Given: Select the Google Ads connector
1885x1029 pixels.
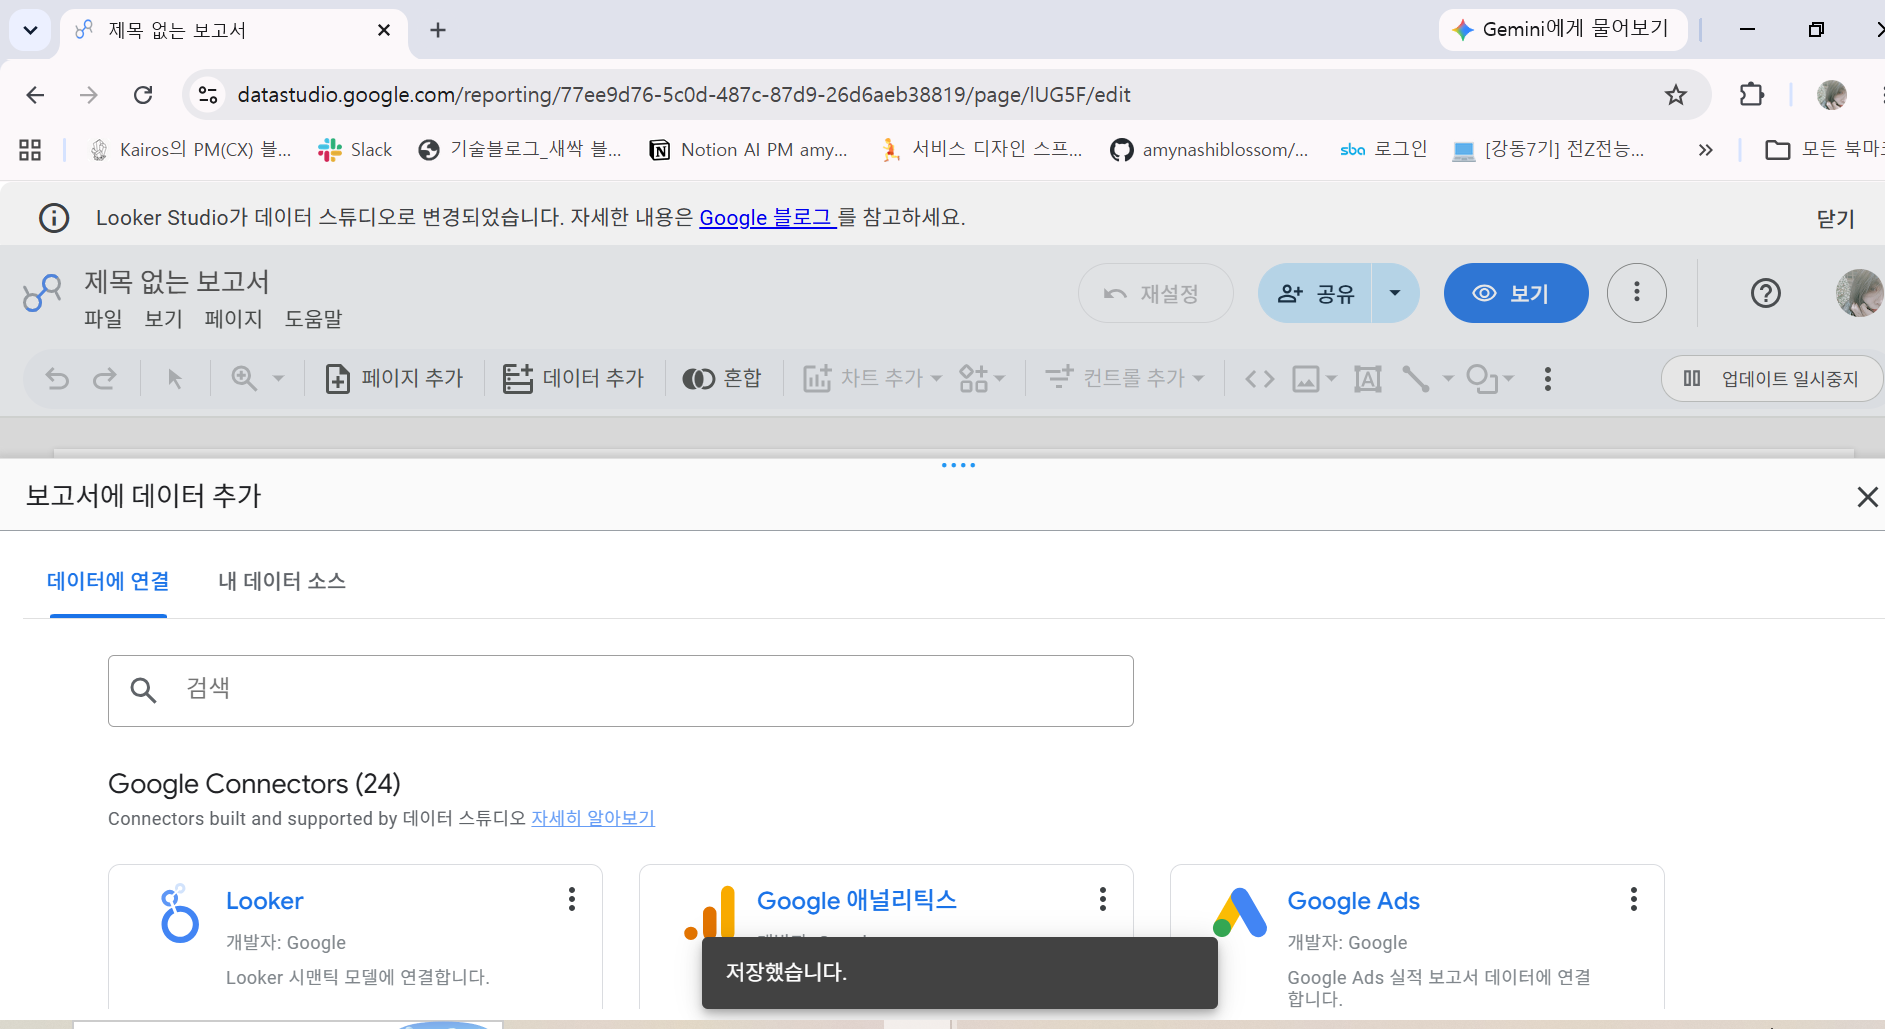Looking at the screenshot, I should click(x=1353, y=901).
